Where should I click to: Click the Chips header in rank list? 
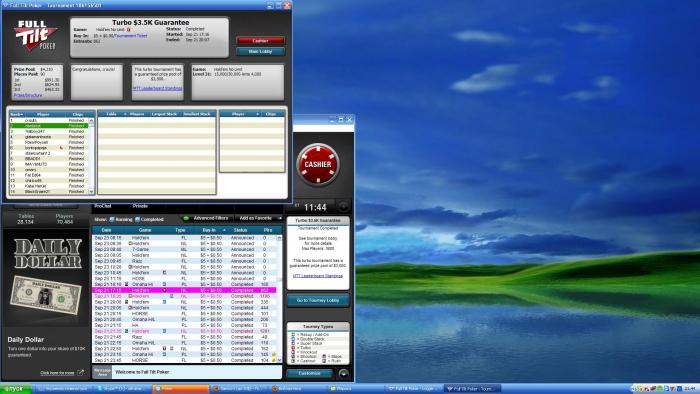[x=78, y=115]
